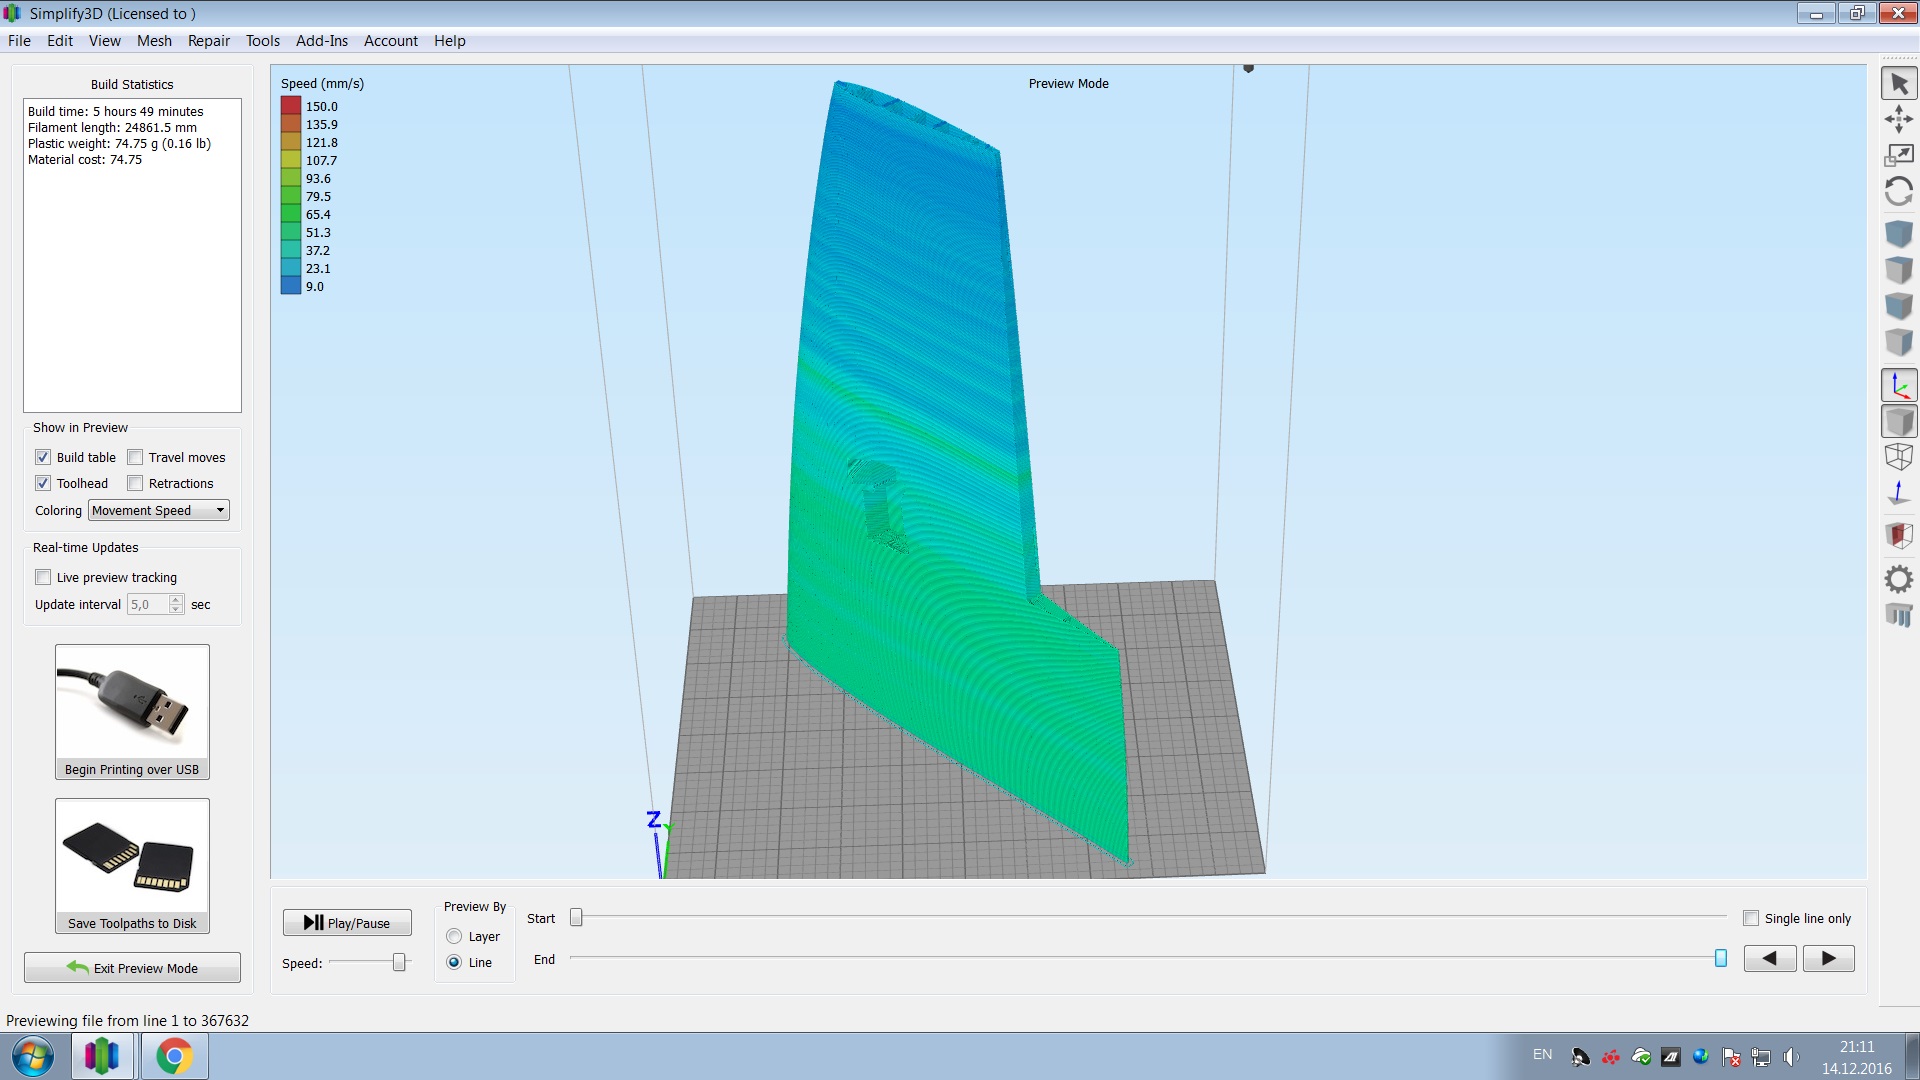1920x1080 pixels.
Task: Select the arrow selection tool
Action: (1898, 85)
